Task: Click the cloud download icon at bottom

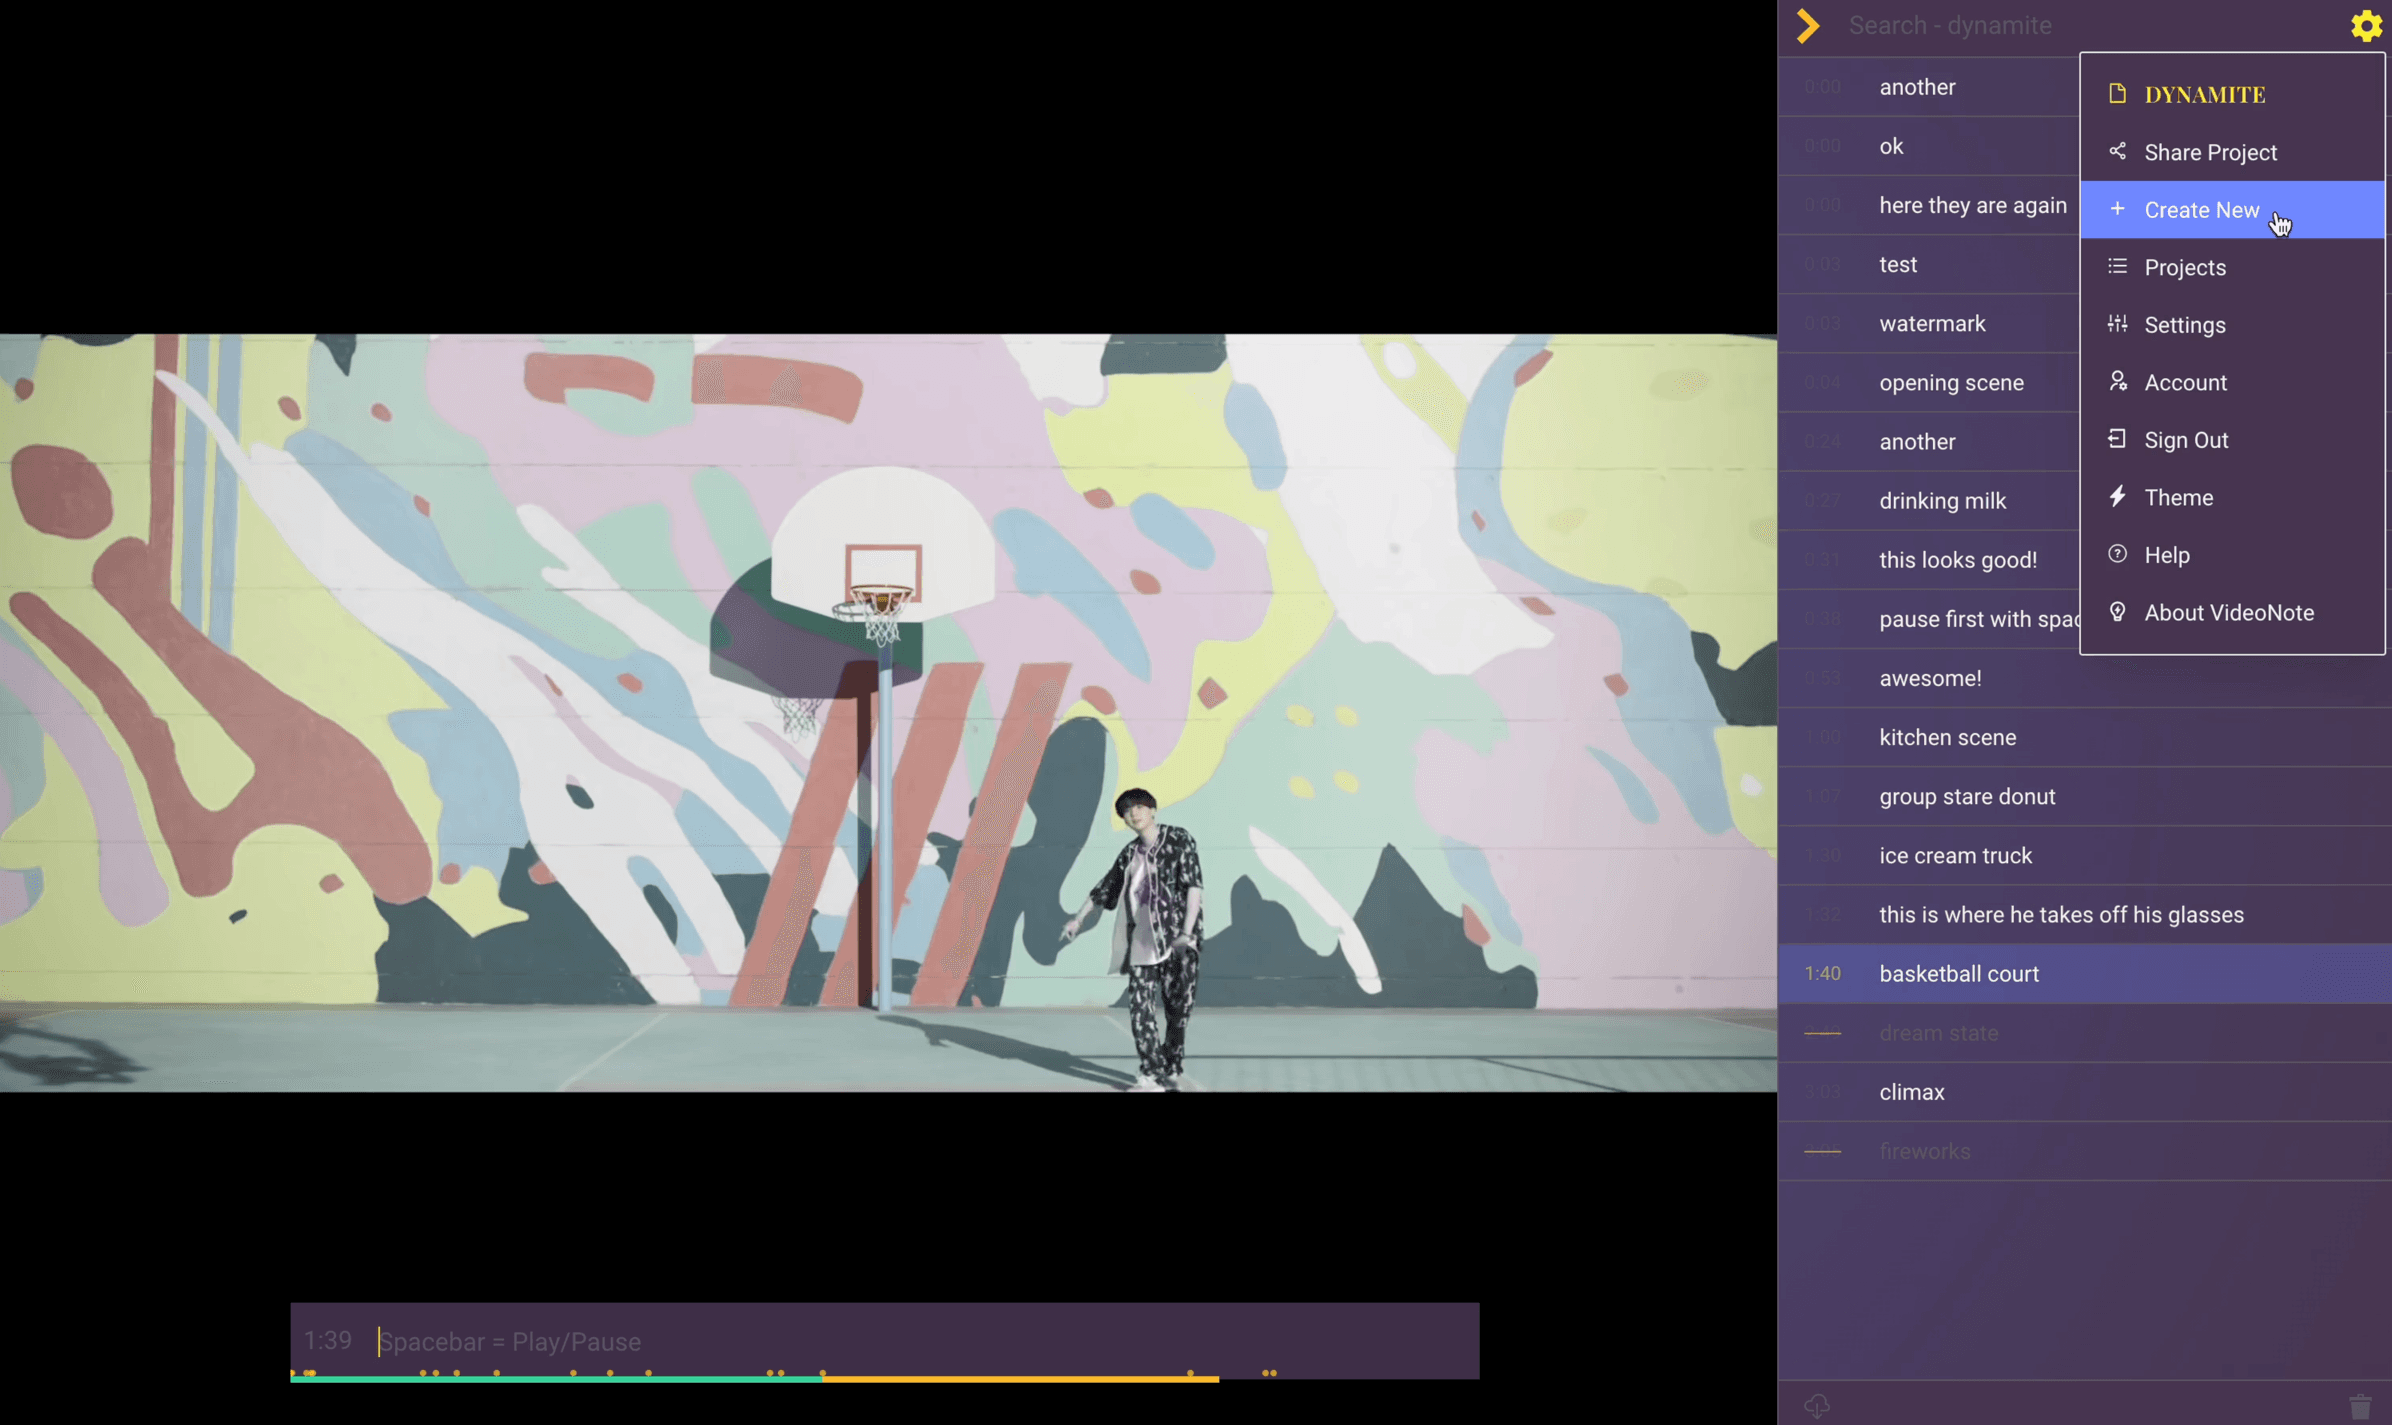Action: (x=1817, y=1405)
